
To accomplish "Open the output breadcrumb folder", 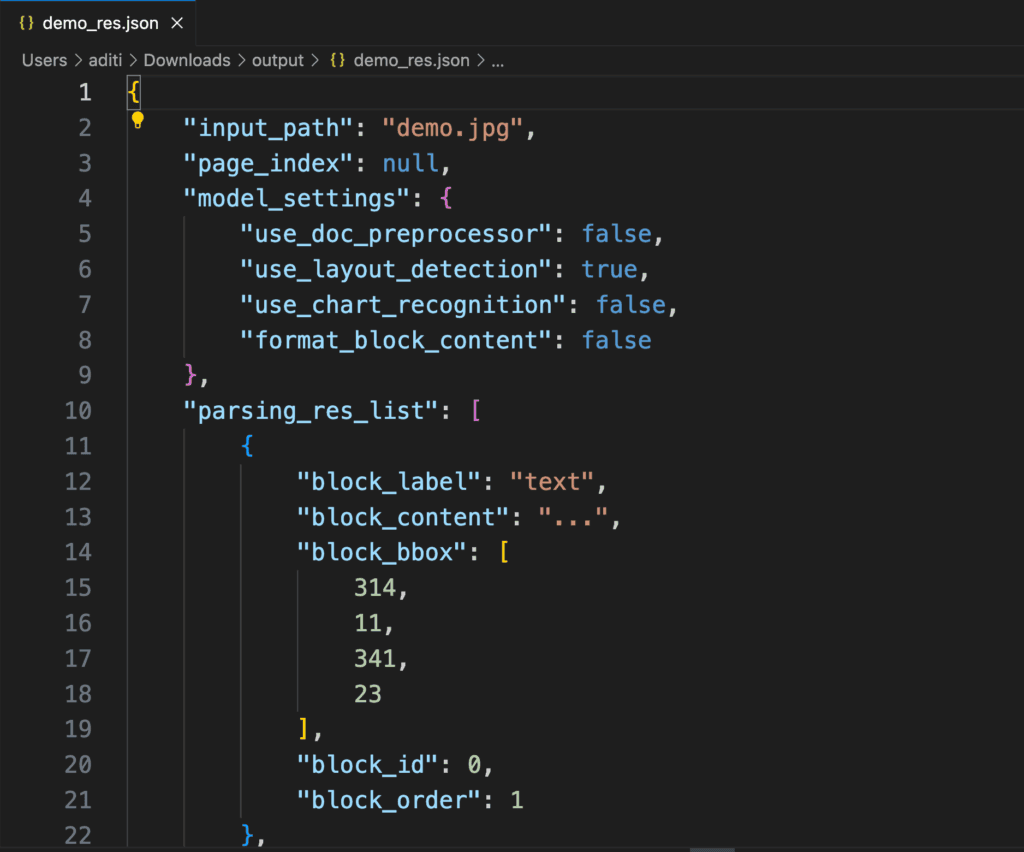I will coord(277,60).
